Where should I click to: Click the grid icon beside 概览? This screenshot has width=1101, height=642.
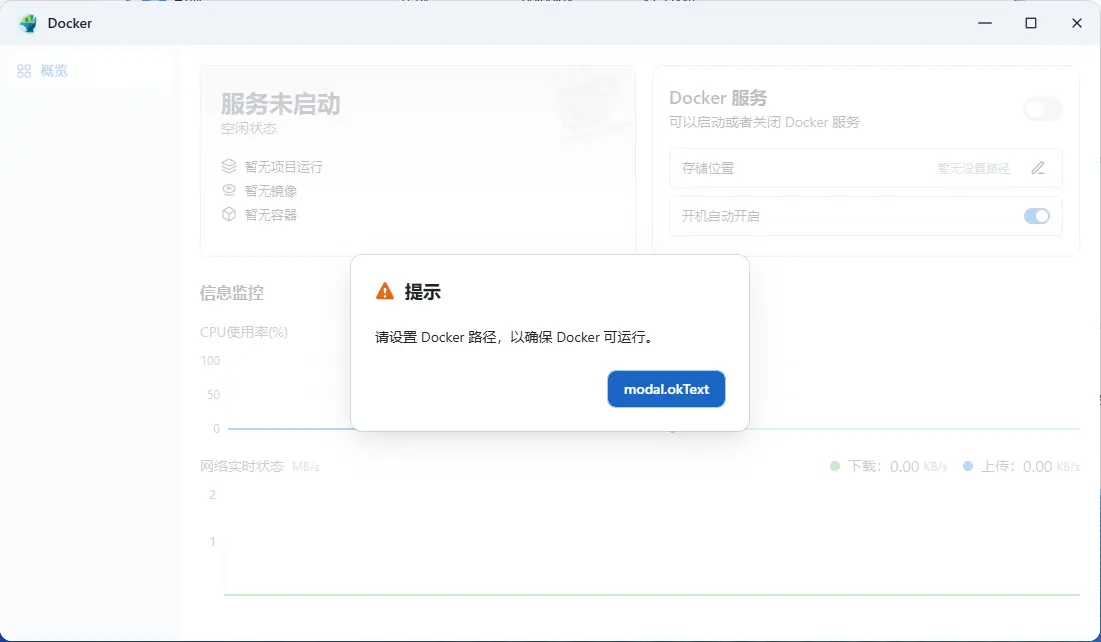click(24, 71)
